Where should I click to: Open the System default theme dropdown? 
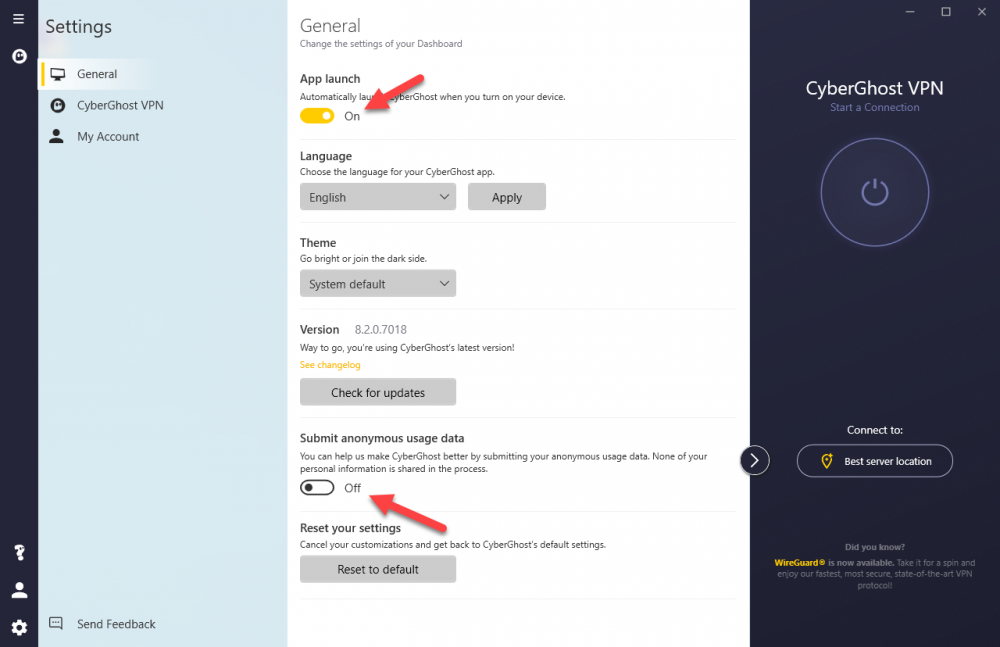pos(377,284)
